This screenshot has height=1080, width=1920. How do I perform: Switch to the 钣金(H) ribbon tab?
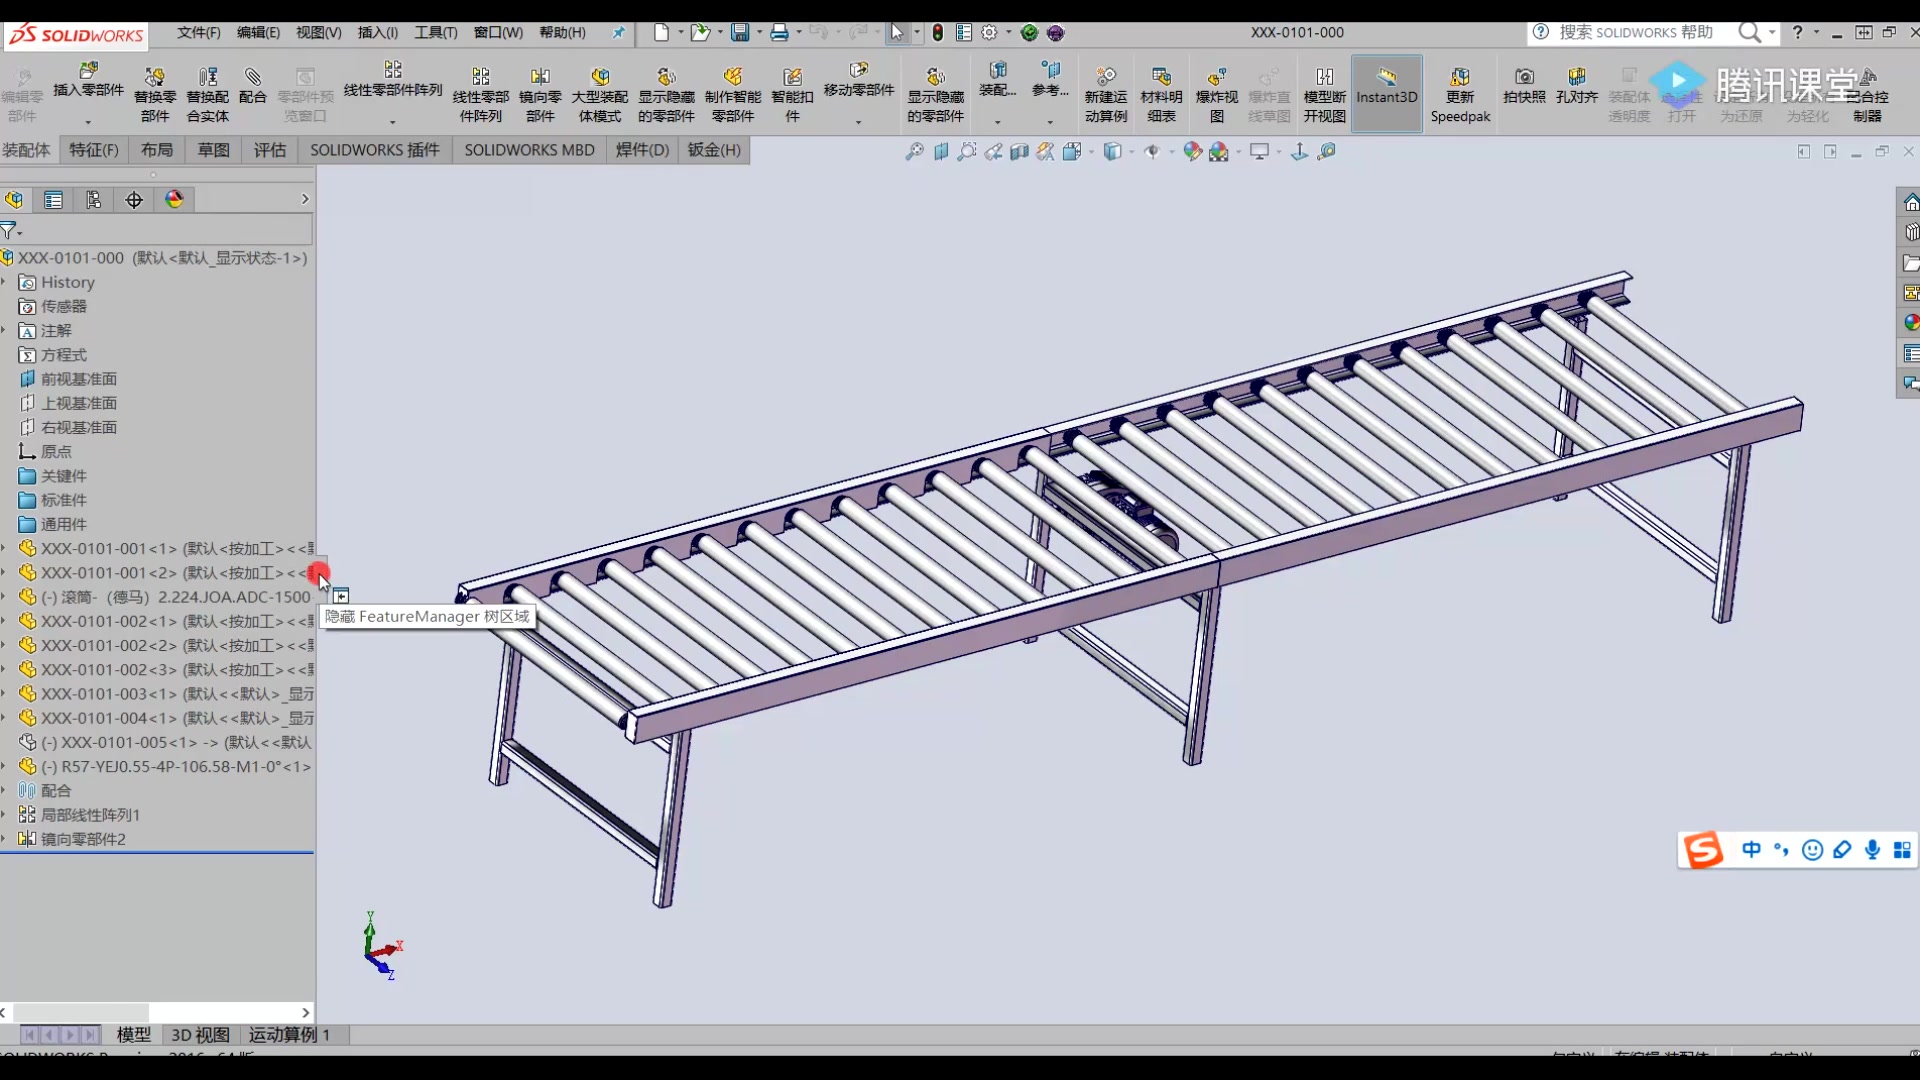[714, 150]
